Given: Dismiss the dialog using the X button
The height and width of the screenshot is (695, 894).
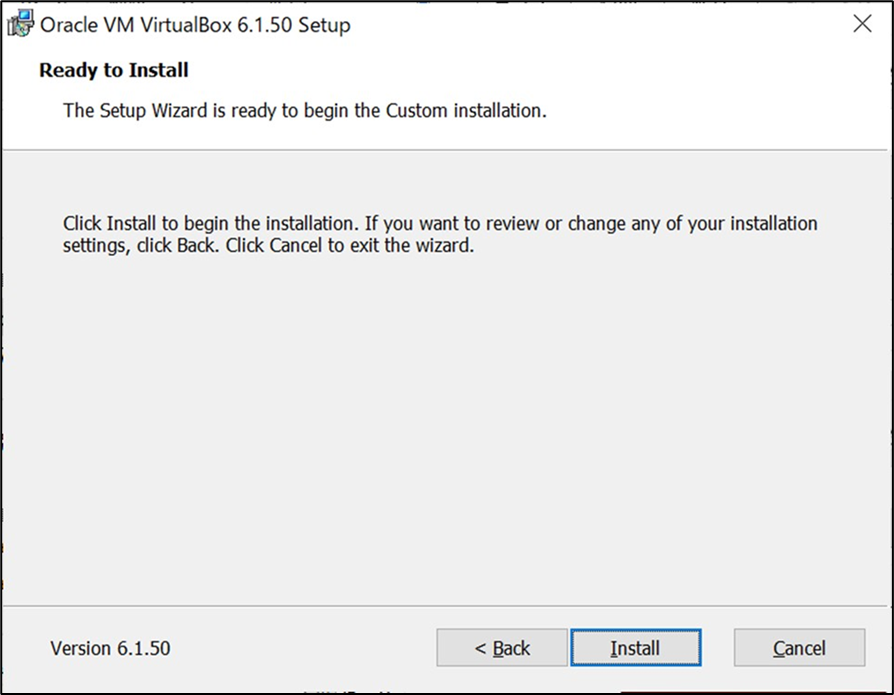Looking at the screenshot, I should click(862, 24).
